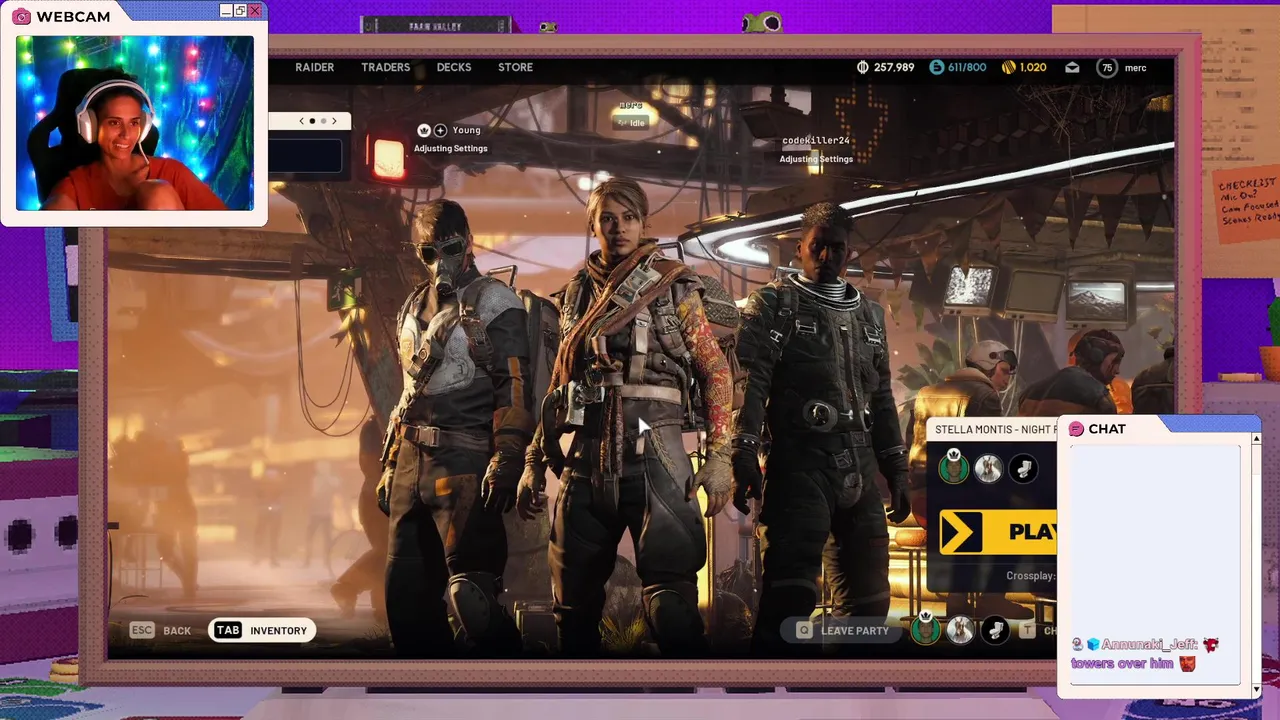
Task: Click the Idle status badge
Action: click(x=631, y=122)
